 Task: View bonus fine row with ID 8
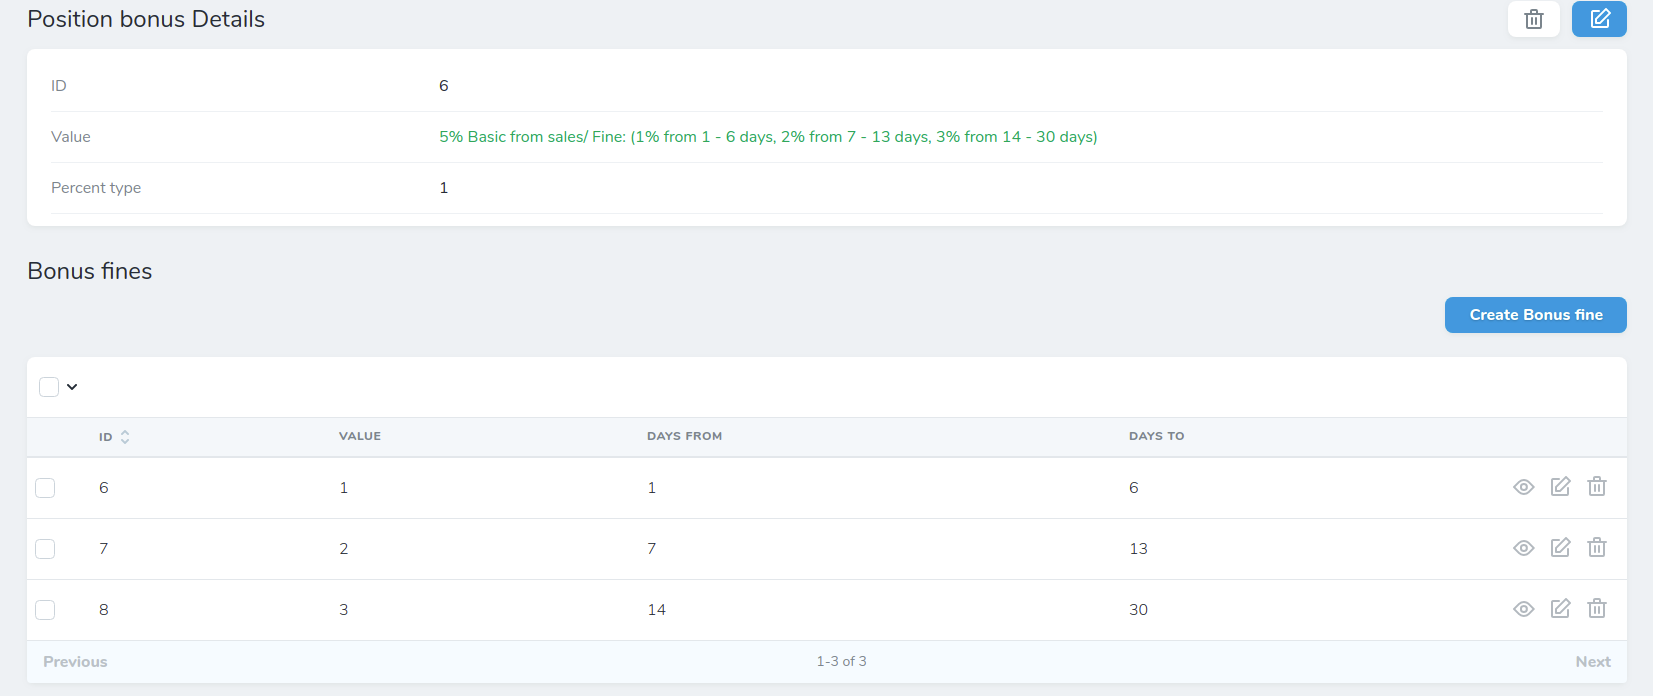1523,609
